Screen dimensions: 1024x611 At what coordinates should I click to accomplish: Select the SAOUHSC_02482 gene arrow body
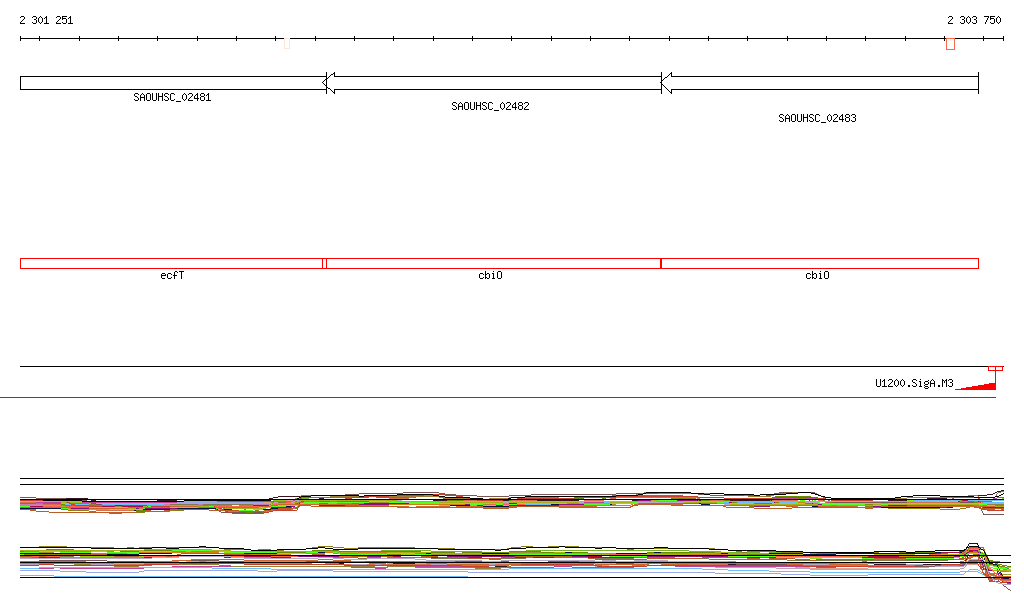[493, 83]
